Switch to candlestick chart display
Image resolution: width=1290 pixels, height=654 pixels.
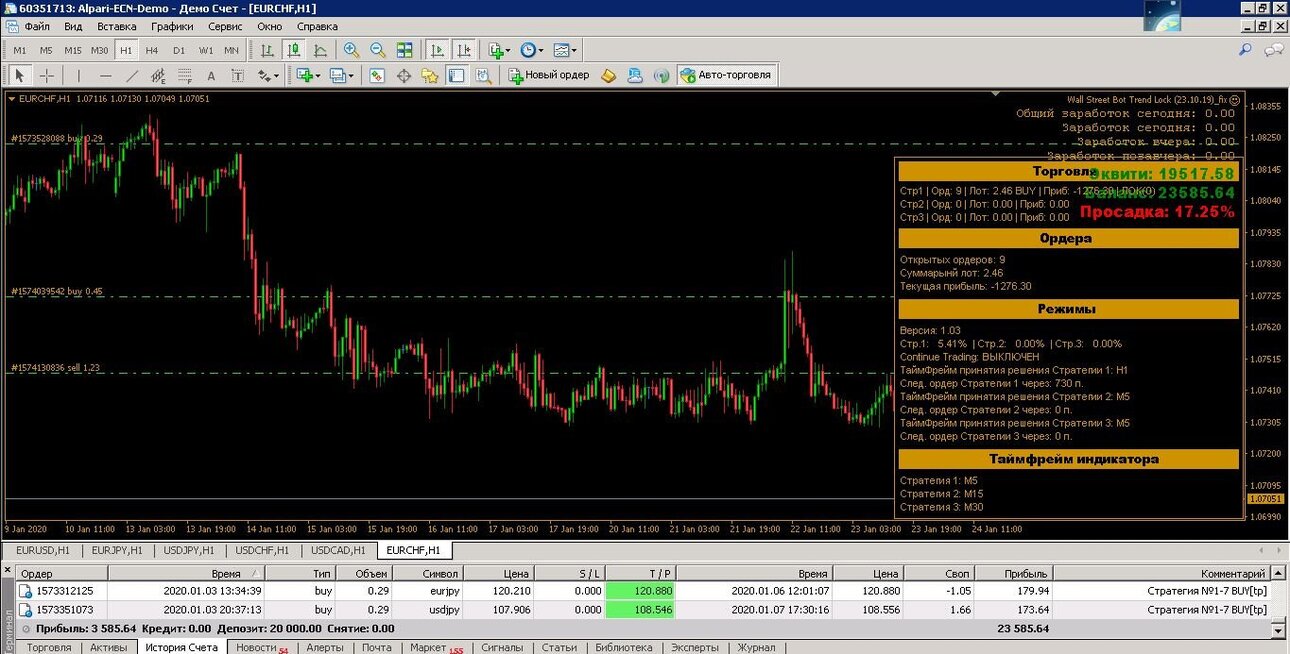point(294,50)
